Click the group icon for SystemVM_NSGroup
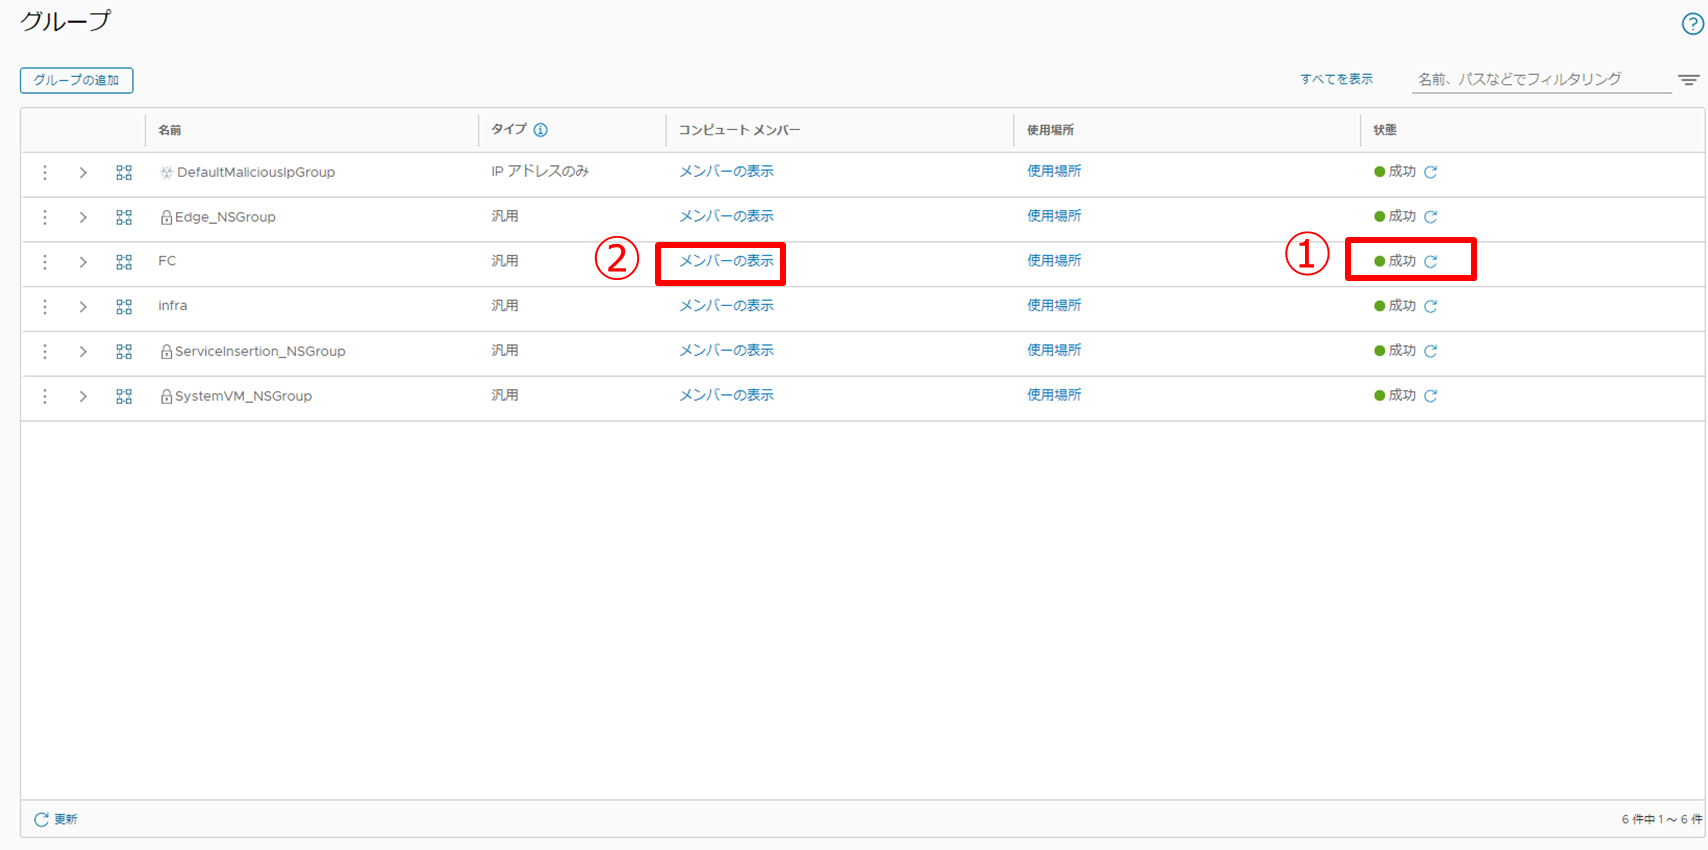This screenshot has width=1708, height=850. (x=124, y=397)
